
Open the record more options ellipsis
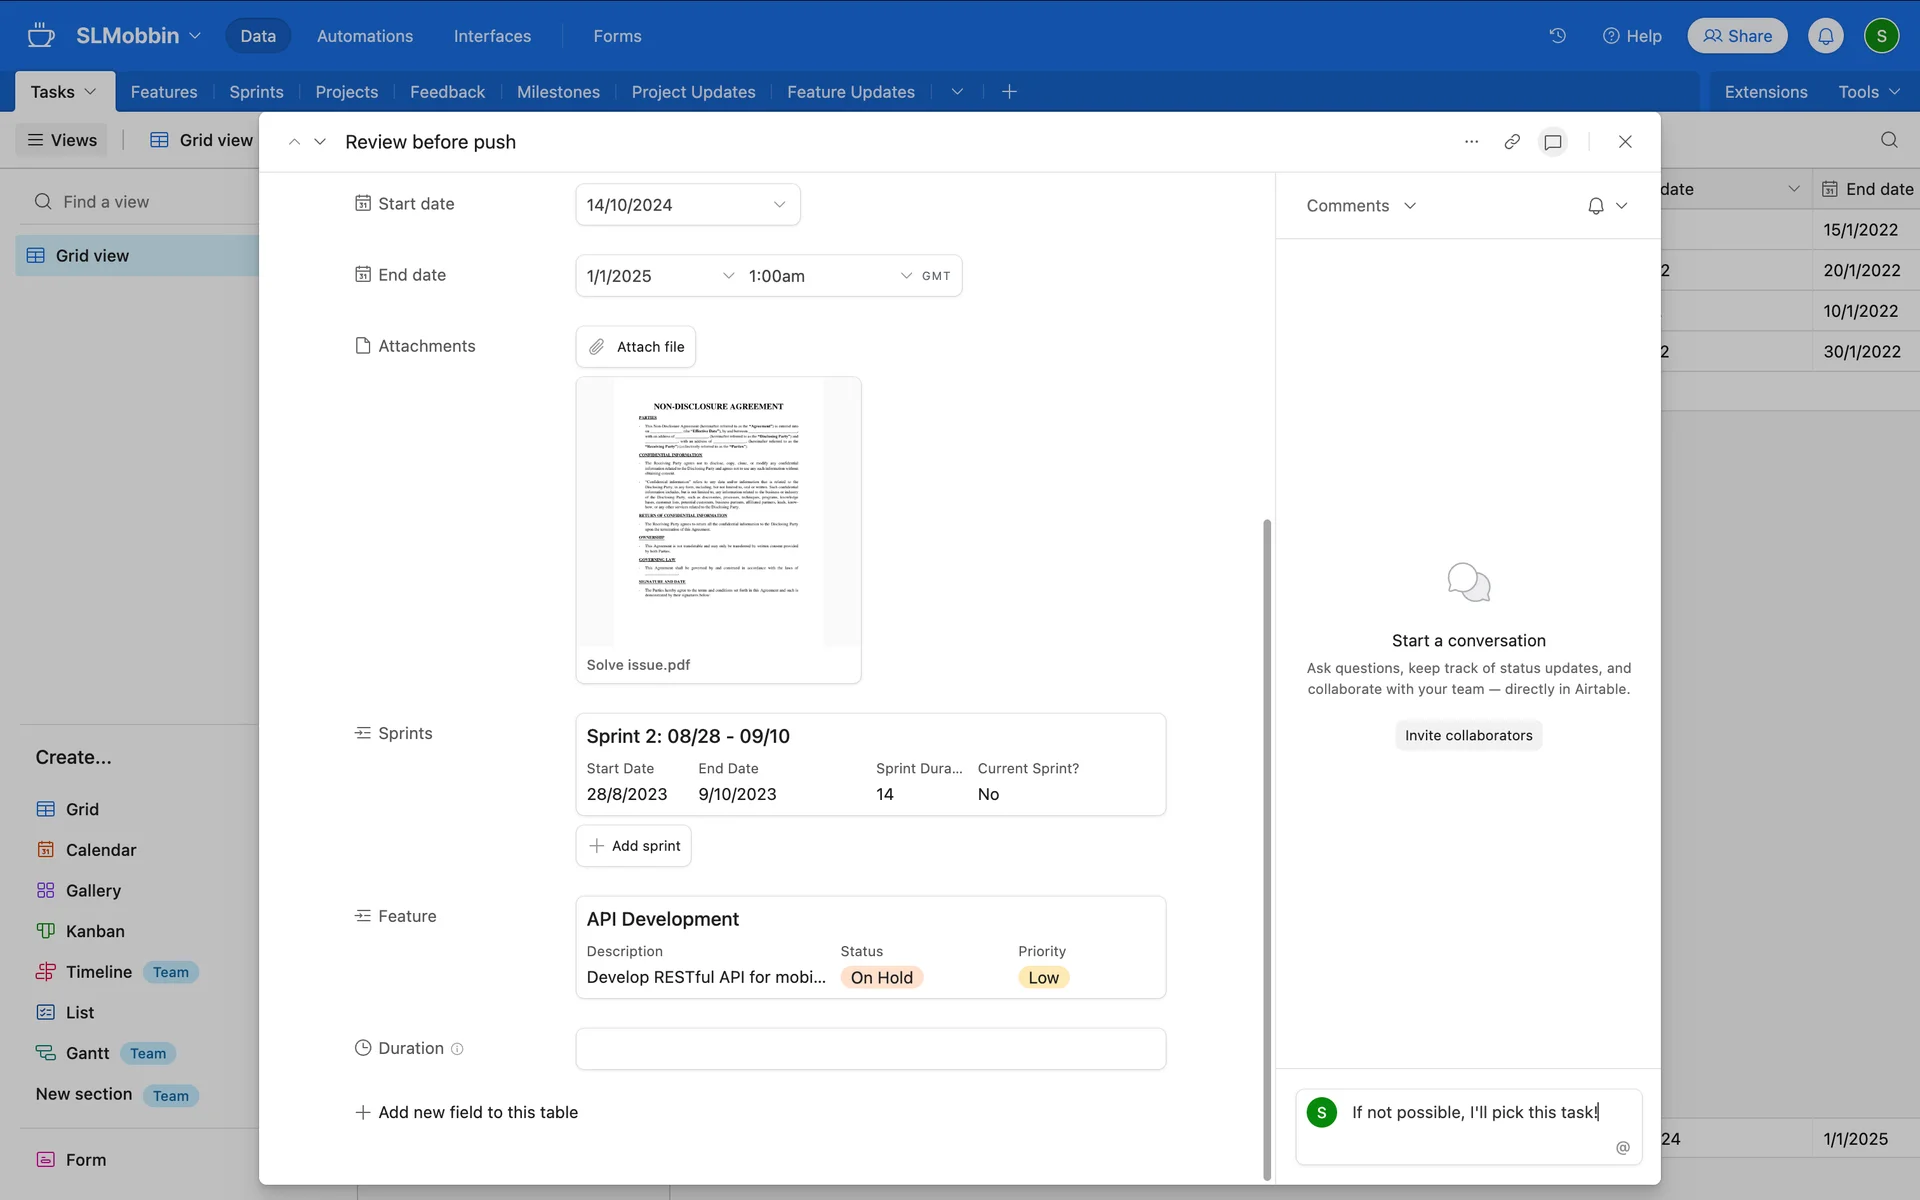coord(1471,142)
